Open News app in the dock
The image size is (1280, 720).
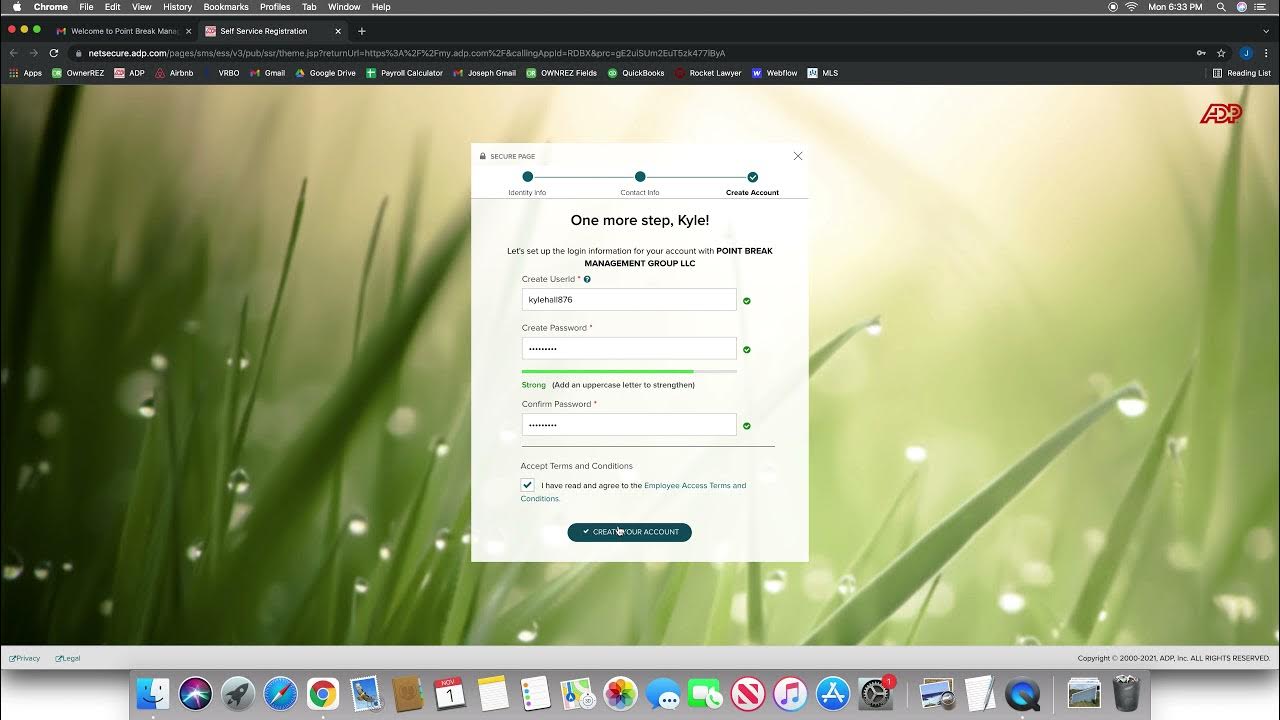(748, 693)
